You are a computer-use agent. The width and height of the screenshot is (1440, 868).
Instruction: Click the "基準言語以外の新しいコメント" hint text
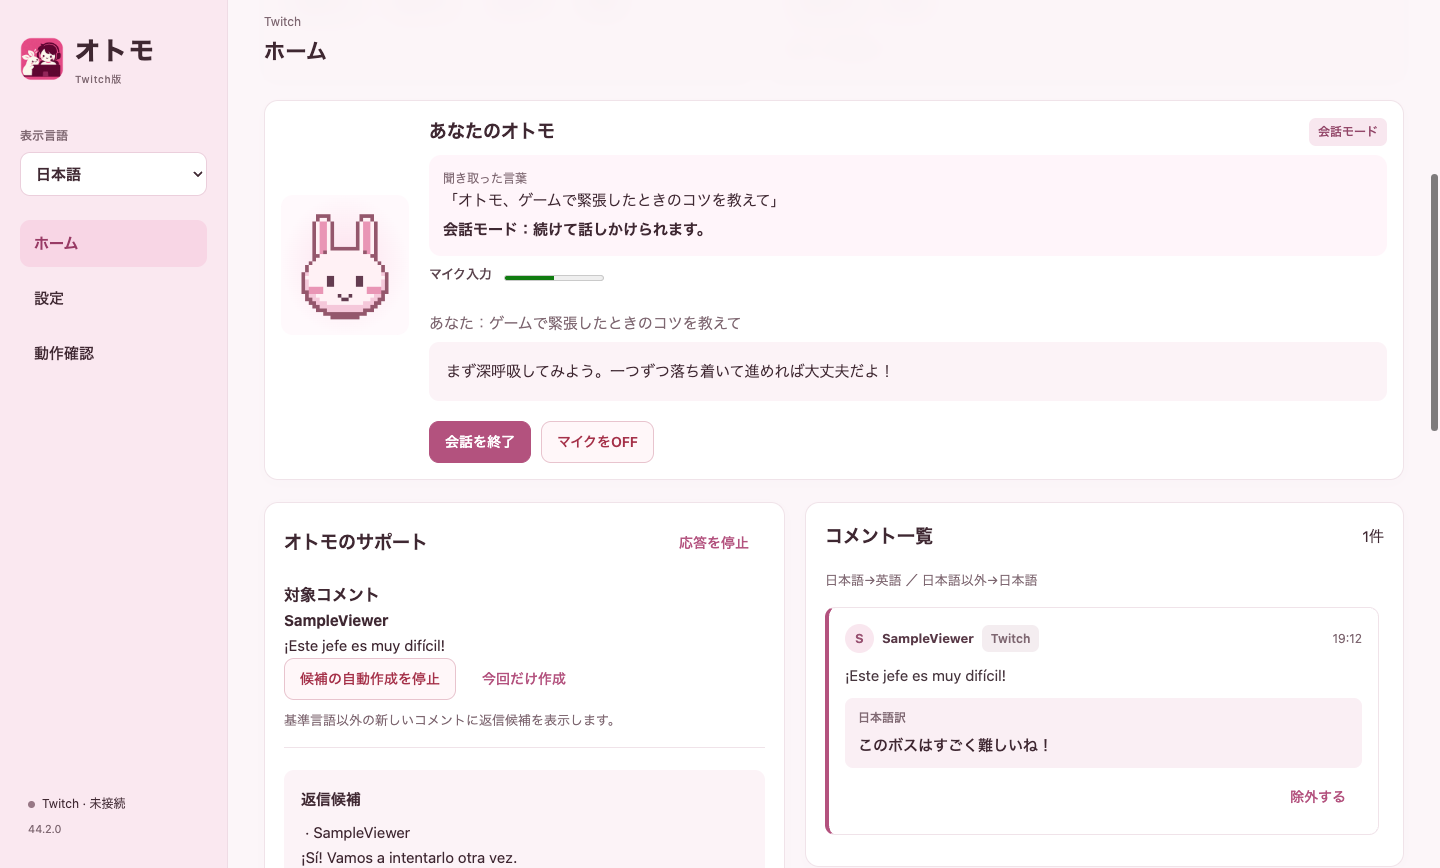(452, 720)
